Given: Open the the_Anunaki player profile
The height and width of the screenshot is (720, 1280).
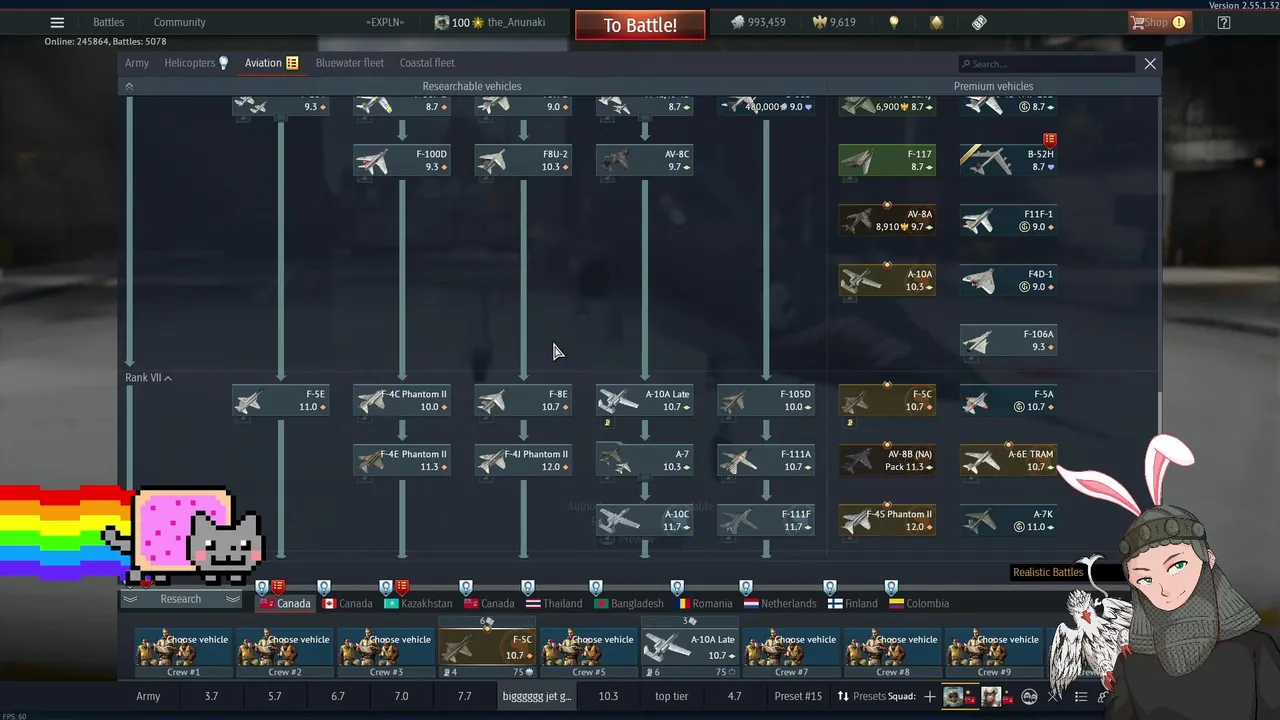Looking at the screenshot, I should (x=490, y=22).
